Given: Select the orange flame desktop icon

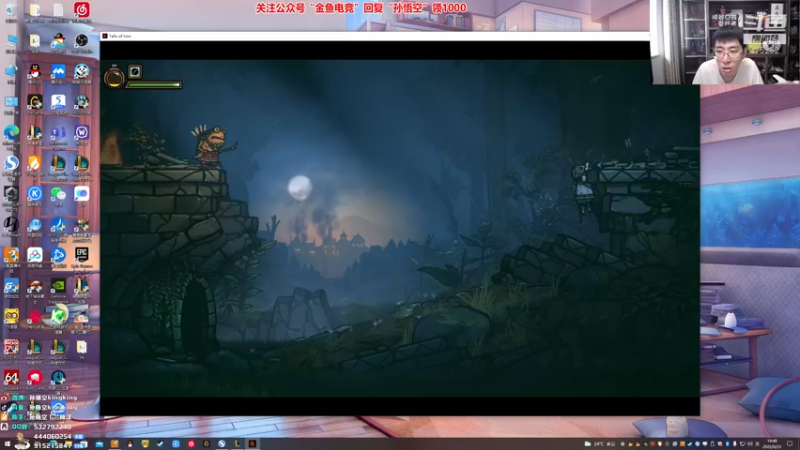Looking at the screenshot, I should coord(35,163).
